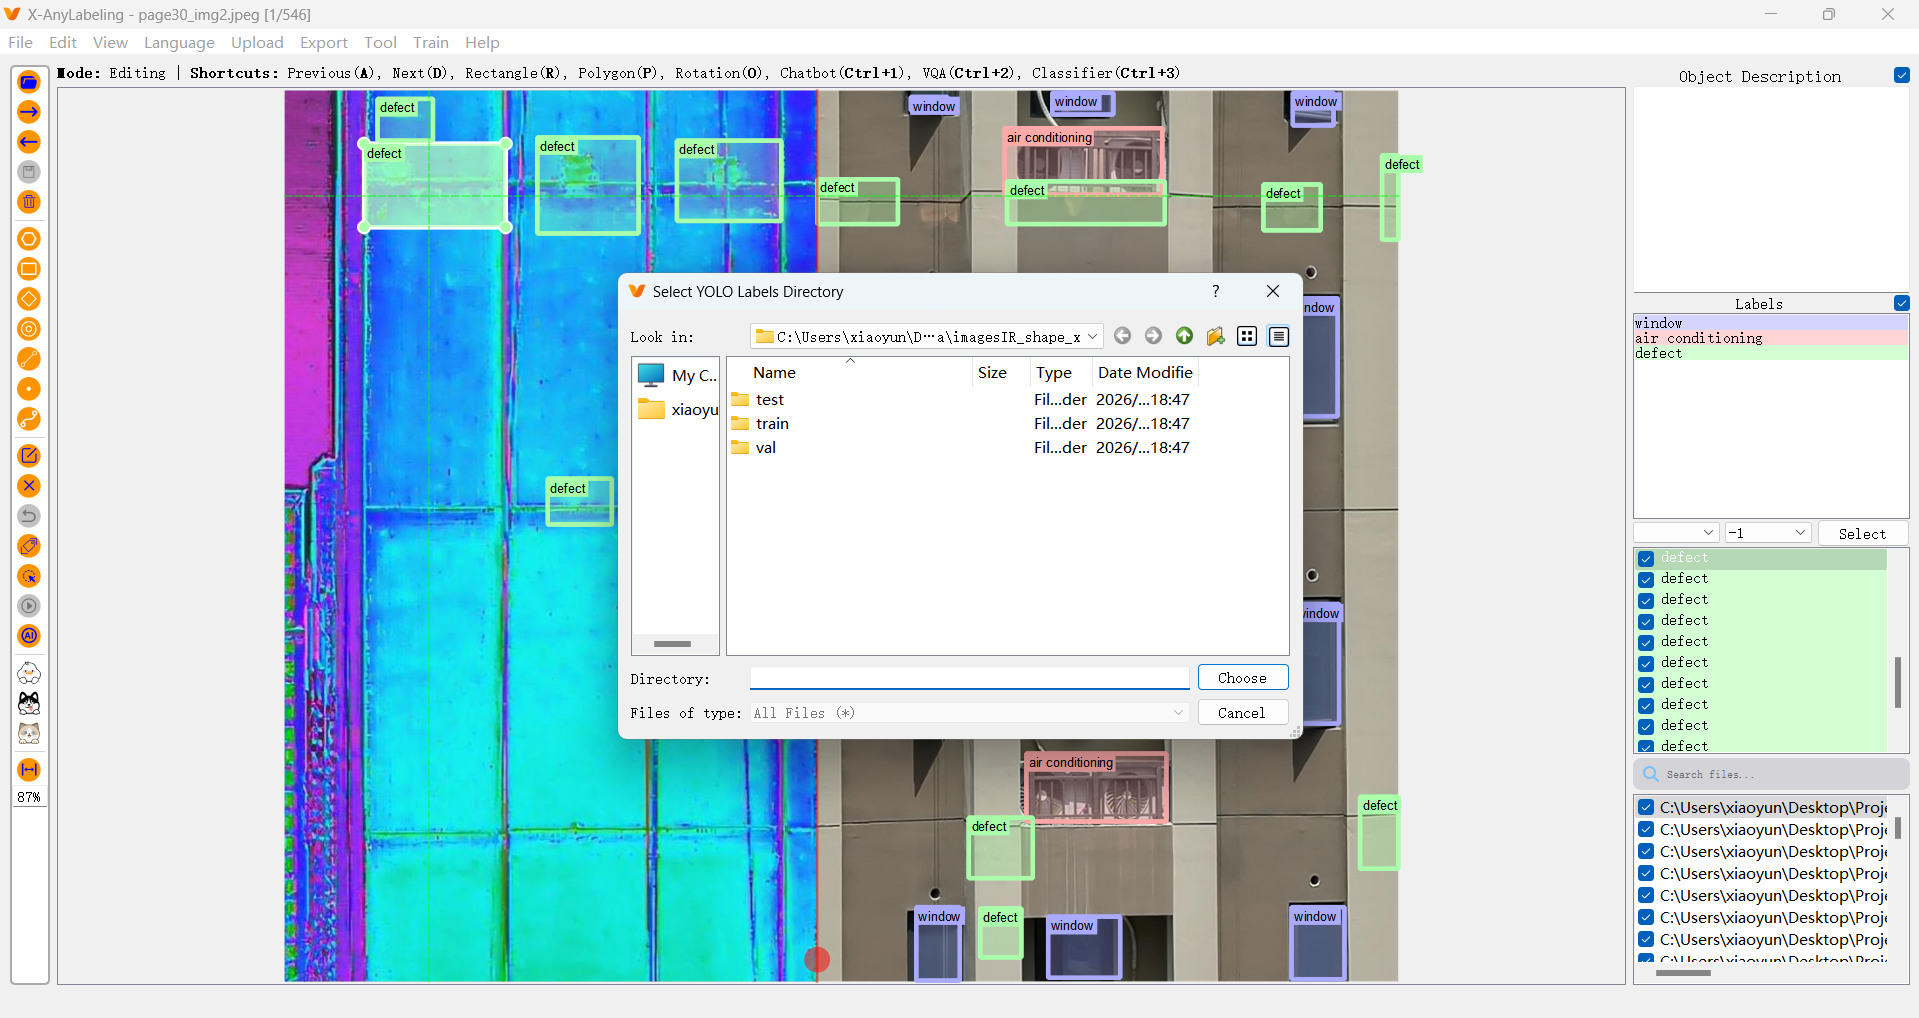Open the next image with the right-arrow tool
Image resolution: width=1919 pixels, height=1018 pixels.
click(x=29, y=112)
